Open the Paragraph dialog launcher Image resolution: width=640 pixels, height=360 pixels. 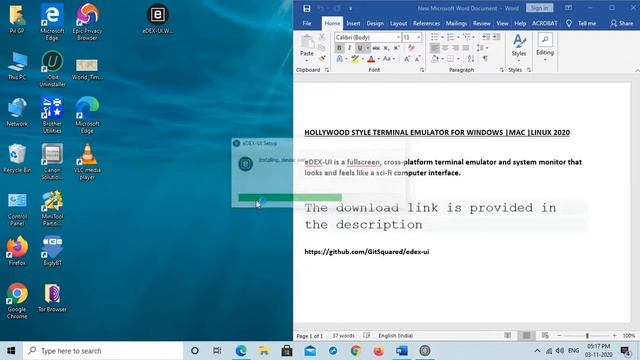(x=501, y=70)
